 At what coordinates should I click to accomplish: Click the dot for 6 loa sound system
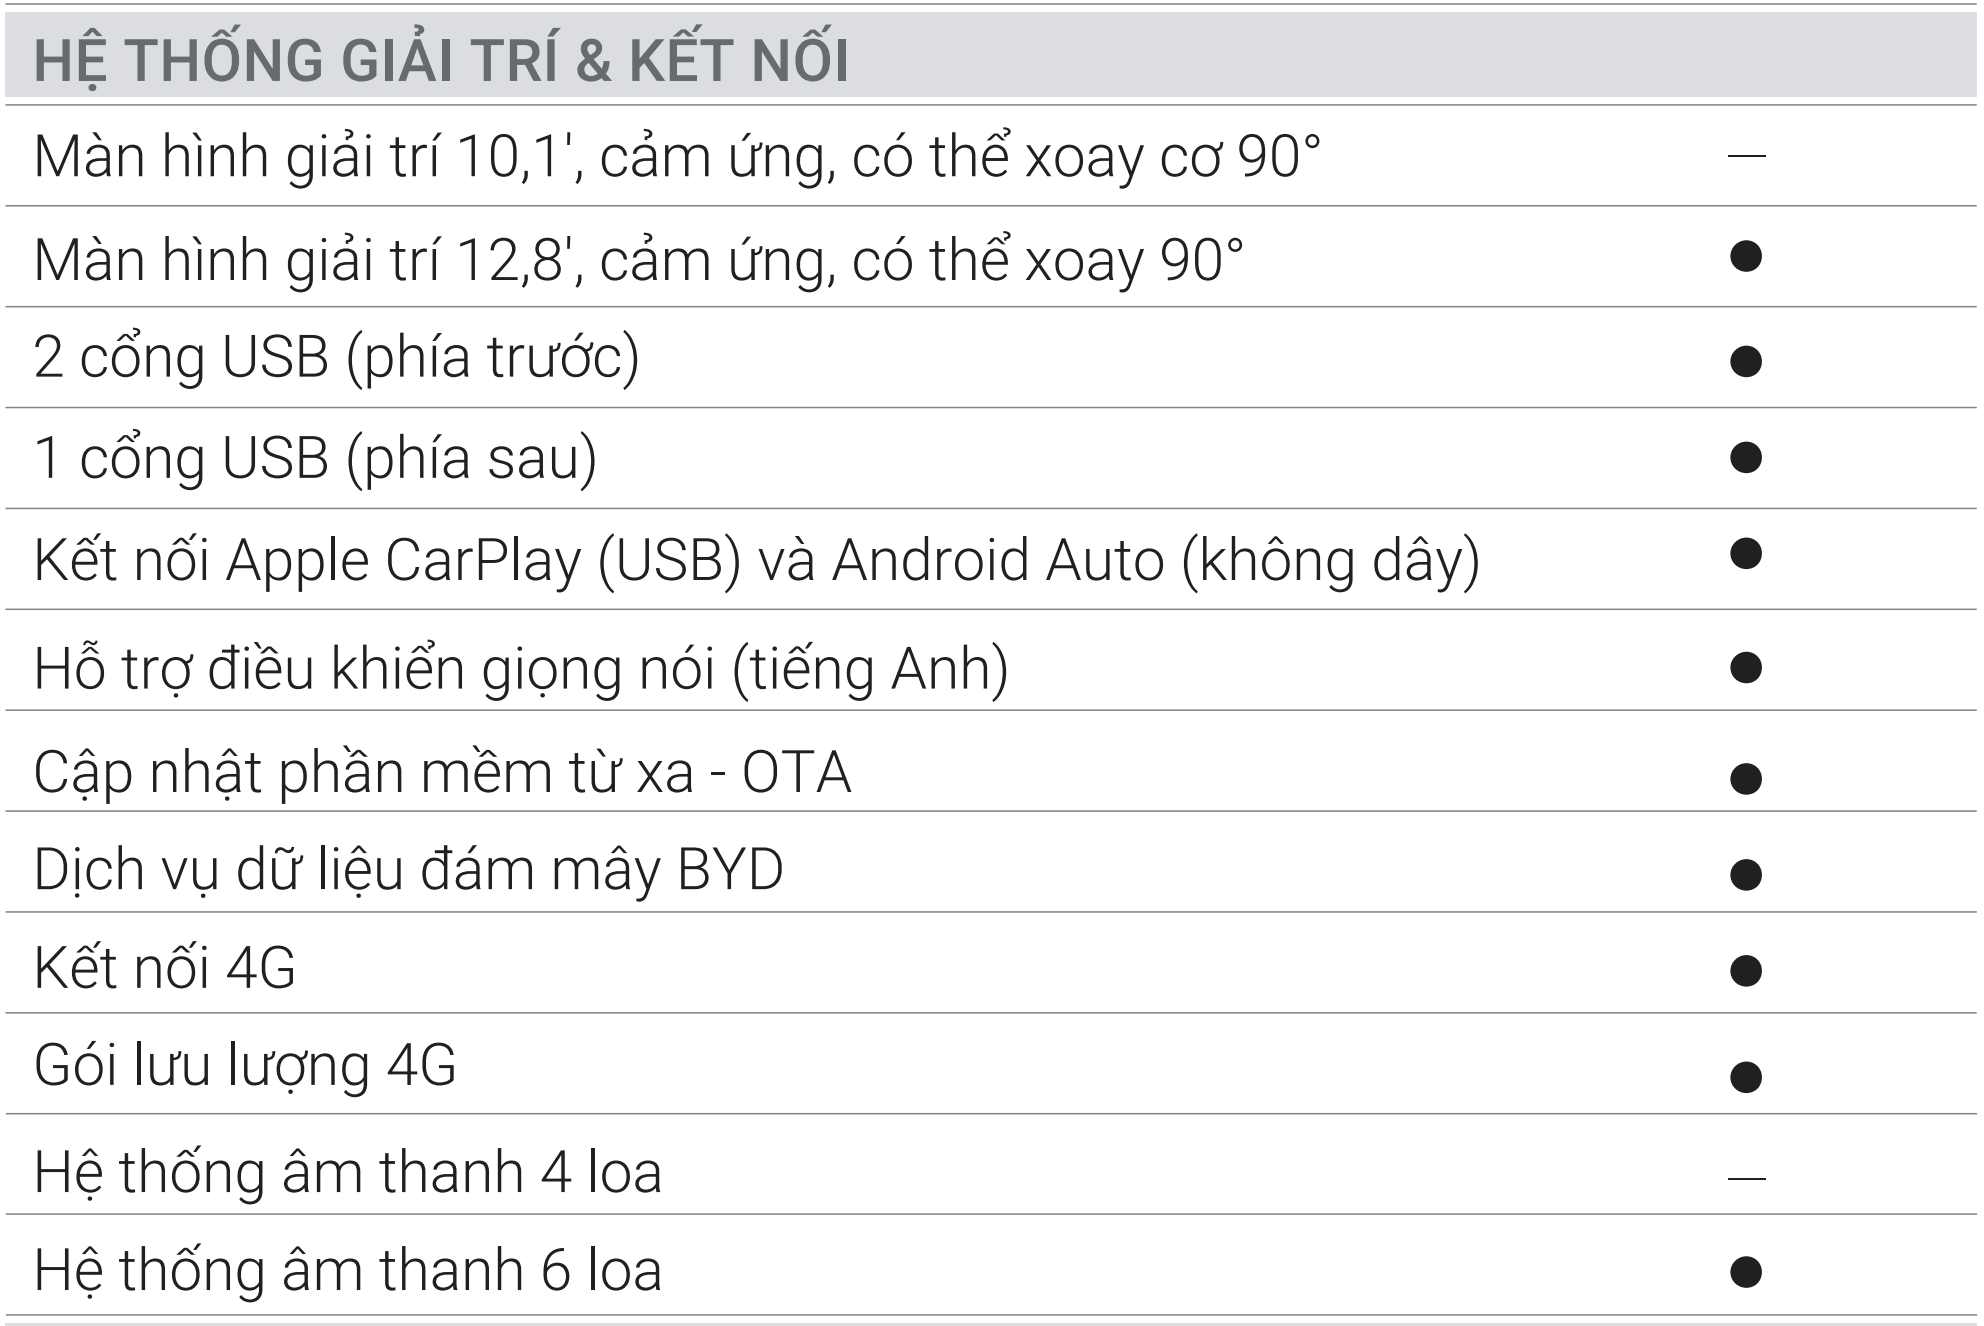click(x=1745, y=1271)
